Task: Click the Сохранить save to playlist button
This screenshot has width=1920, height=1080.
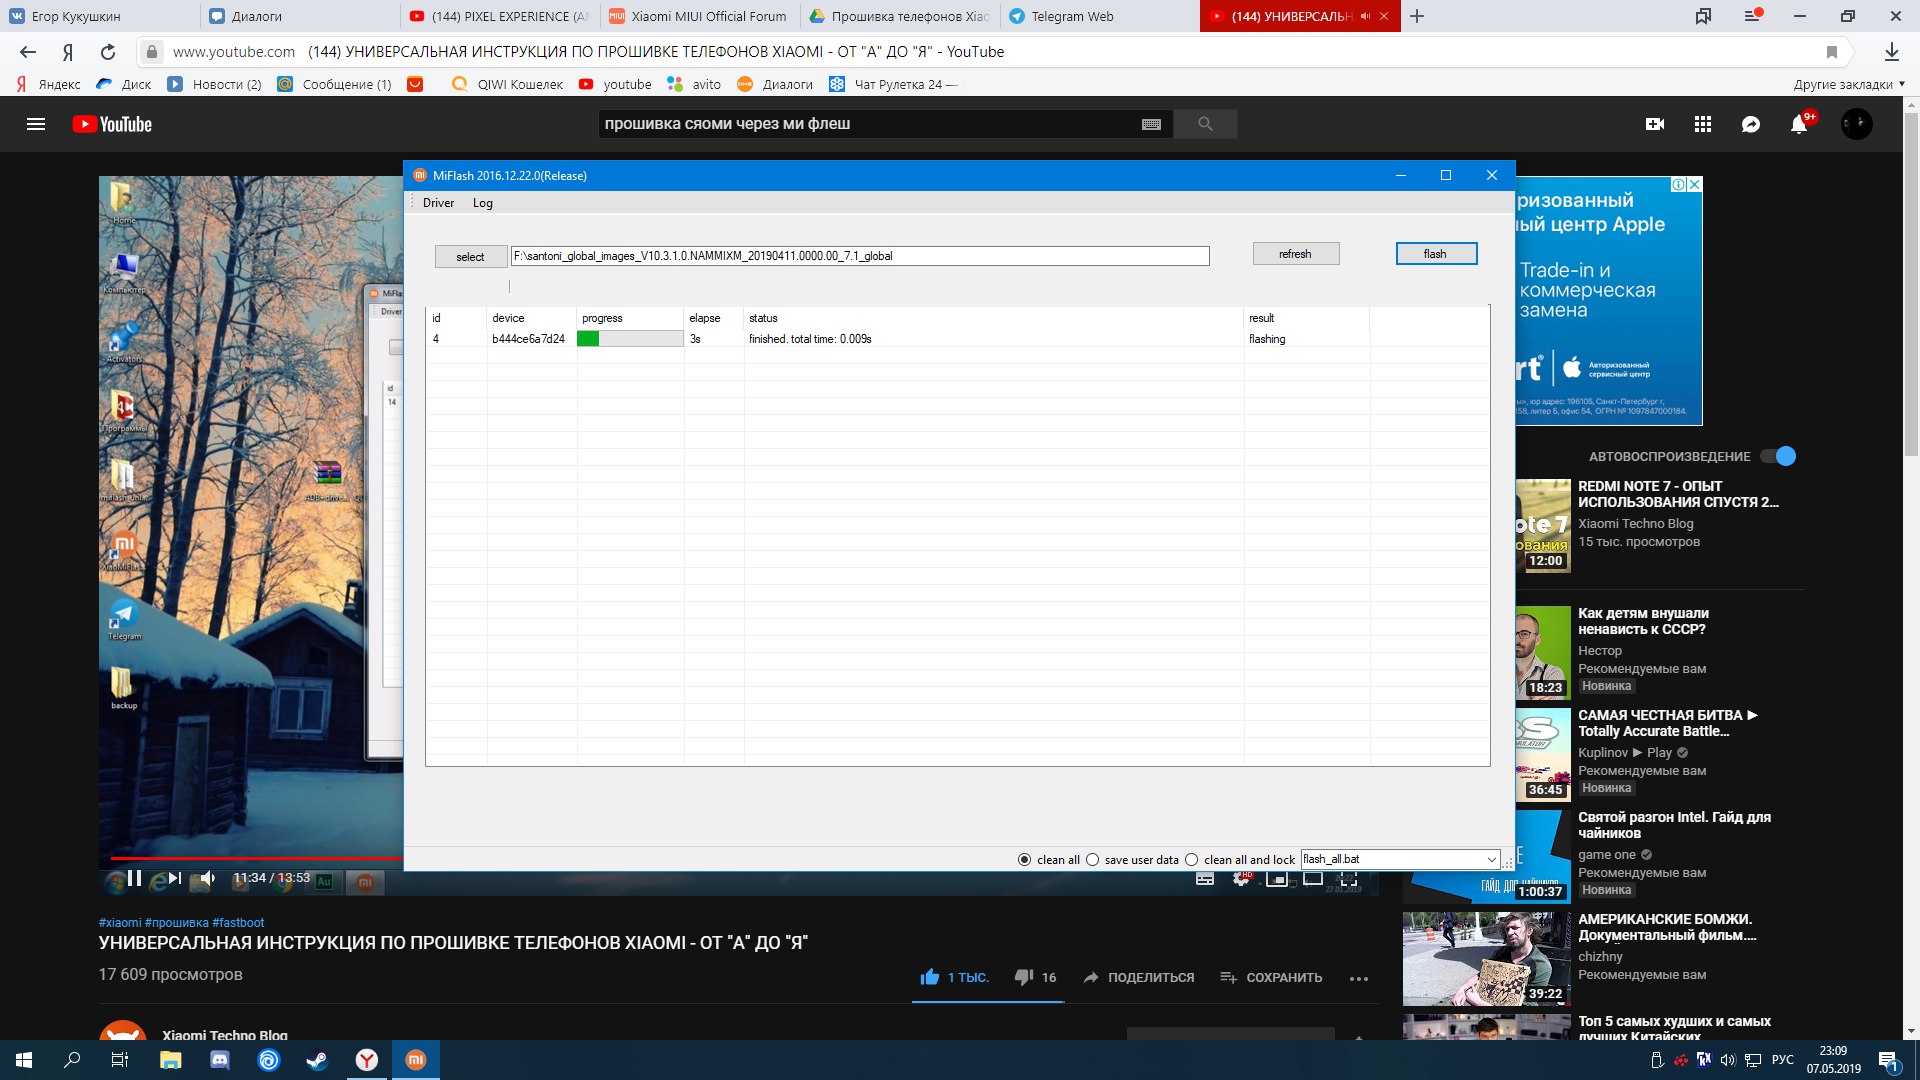Action: tap(1271, 977)
